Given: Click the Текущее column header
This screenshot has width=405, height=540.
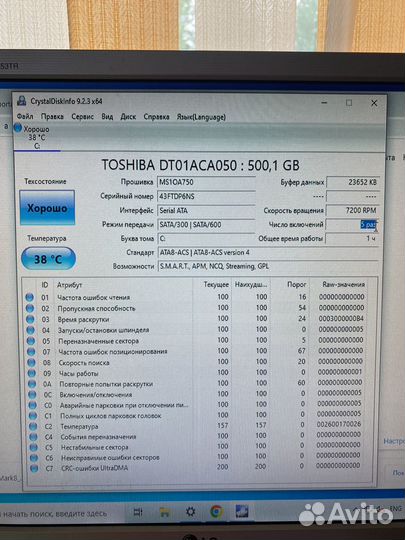Looking at the screenshot, I should point(216,284).
